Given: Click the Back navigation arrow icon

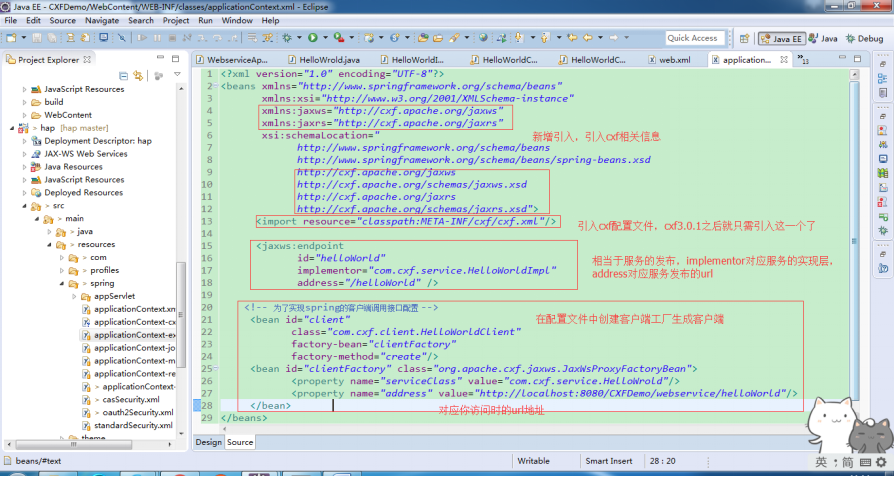Looking at the screenshot, I should 587,38.
